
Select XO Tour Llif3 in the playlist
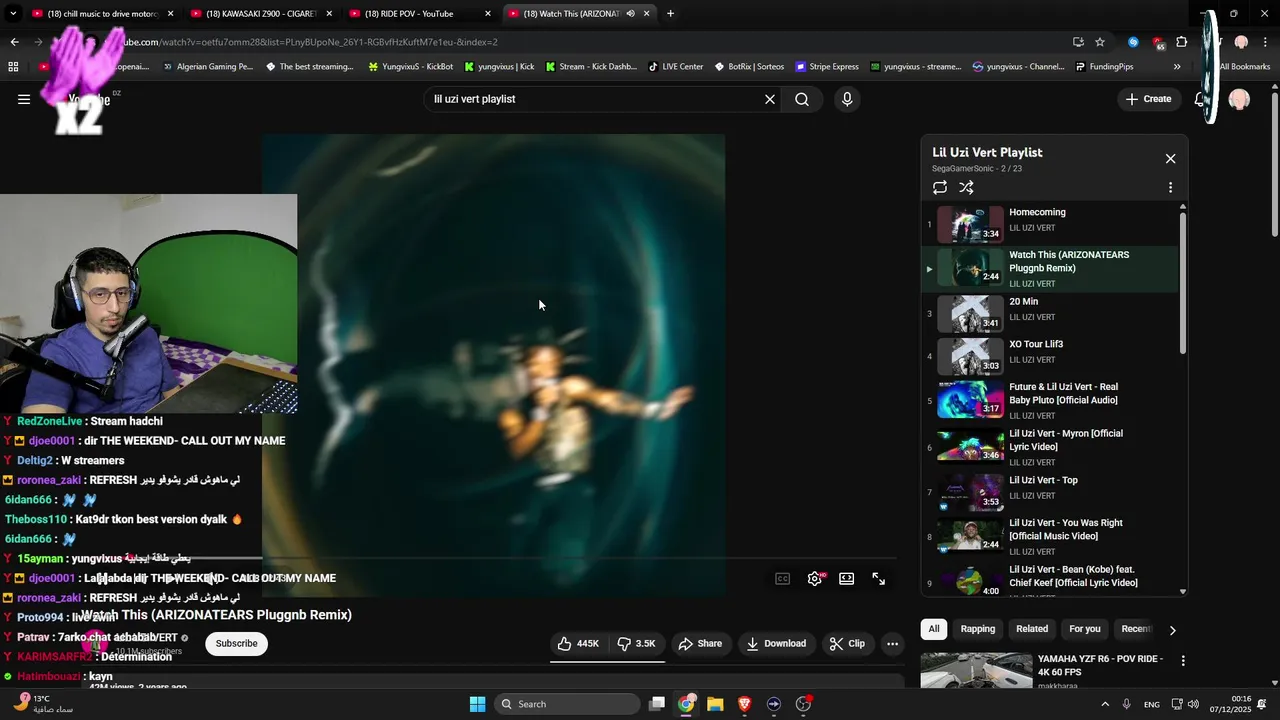coord(1050,356)
